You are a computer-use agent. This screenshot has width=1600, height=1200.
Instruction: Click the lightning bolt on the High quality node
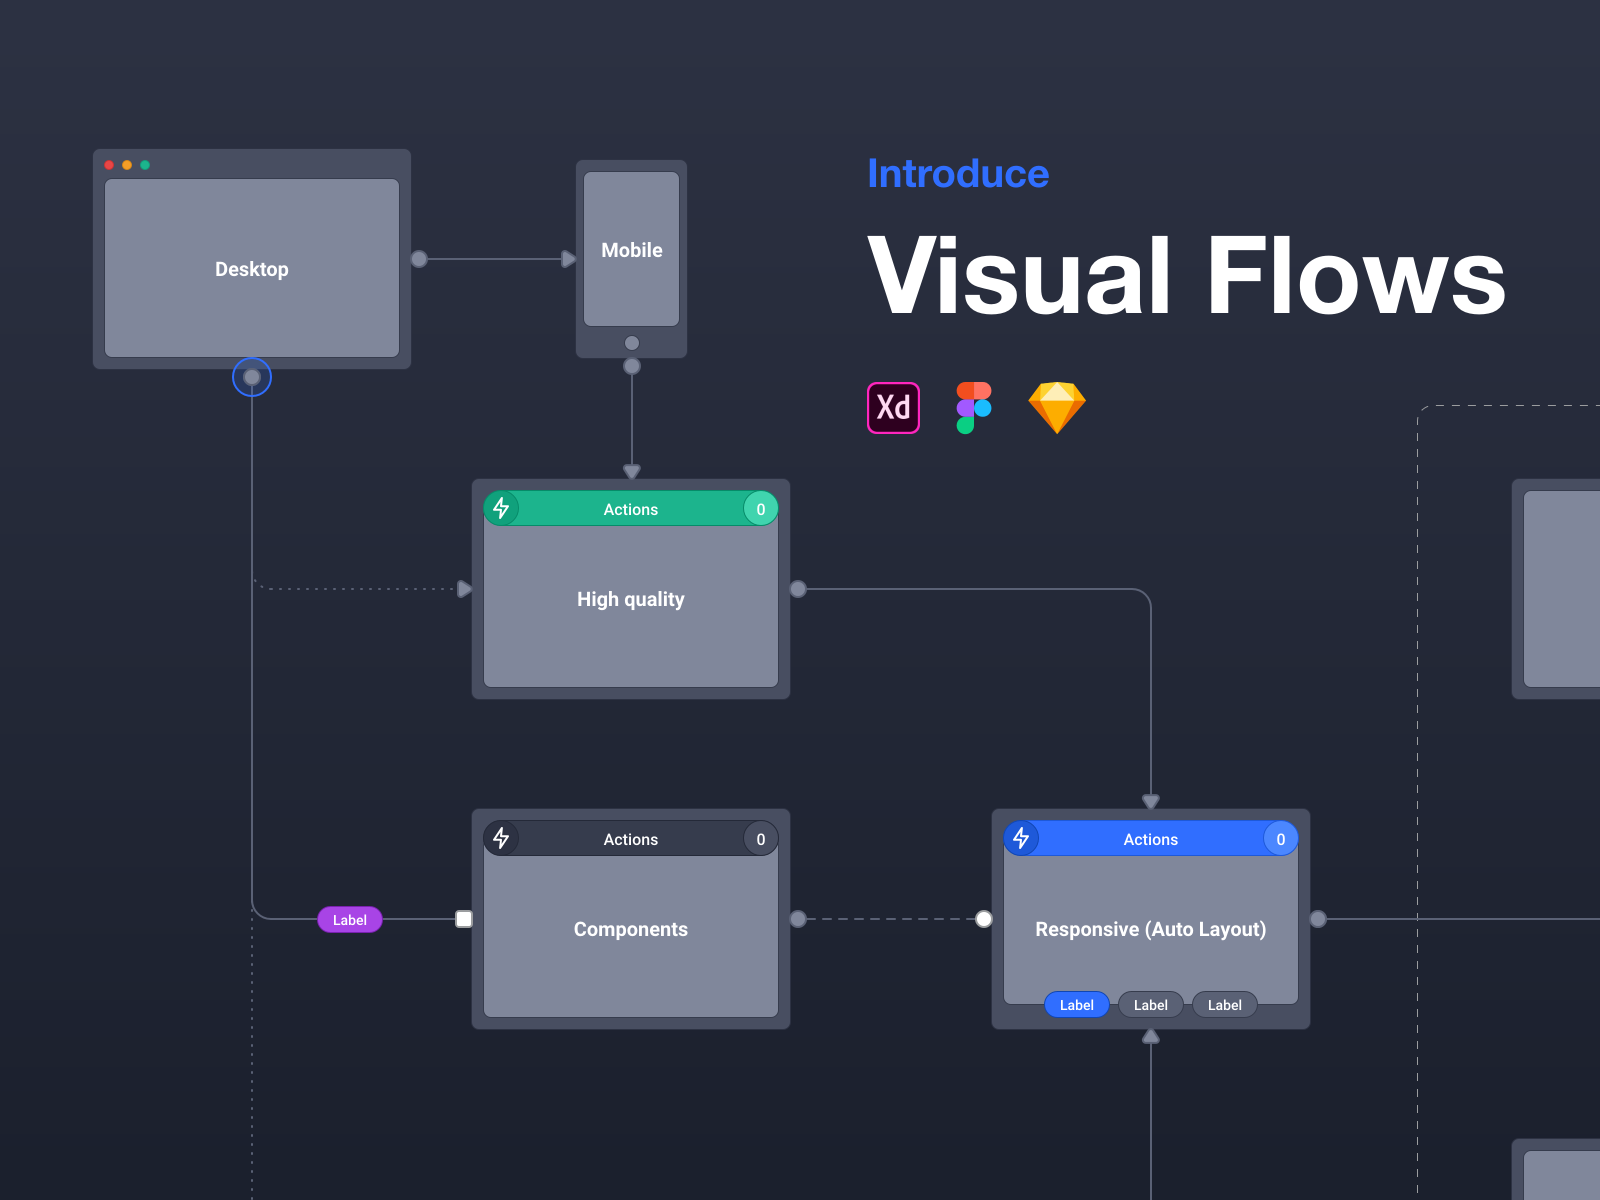502,509
